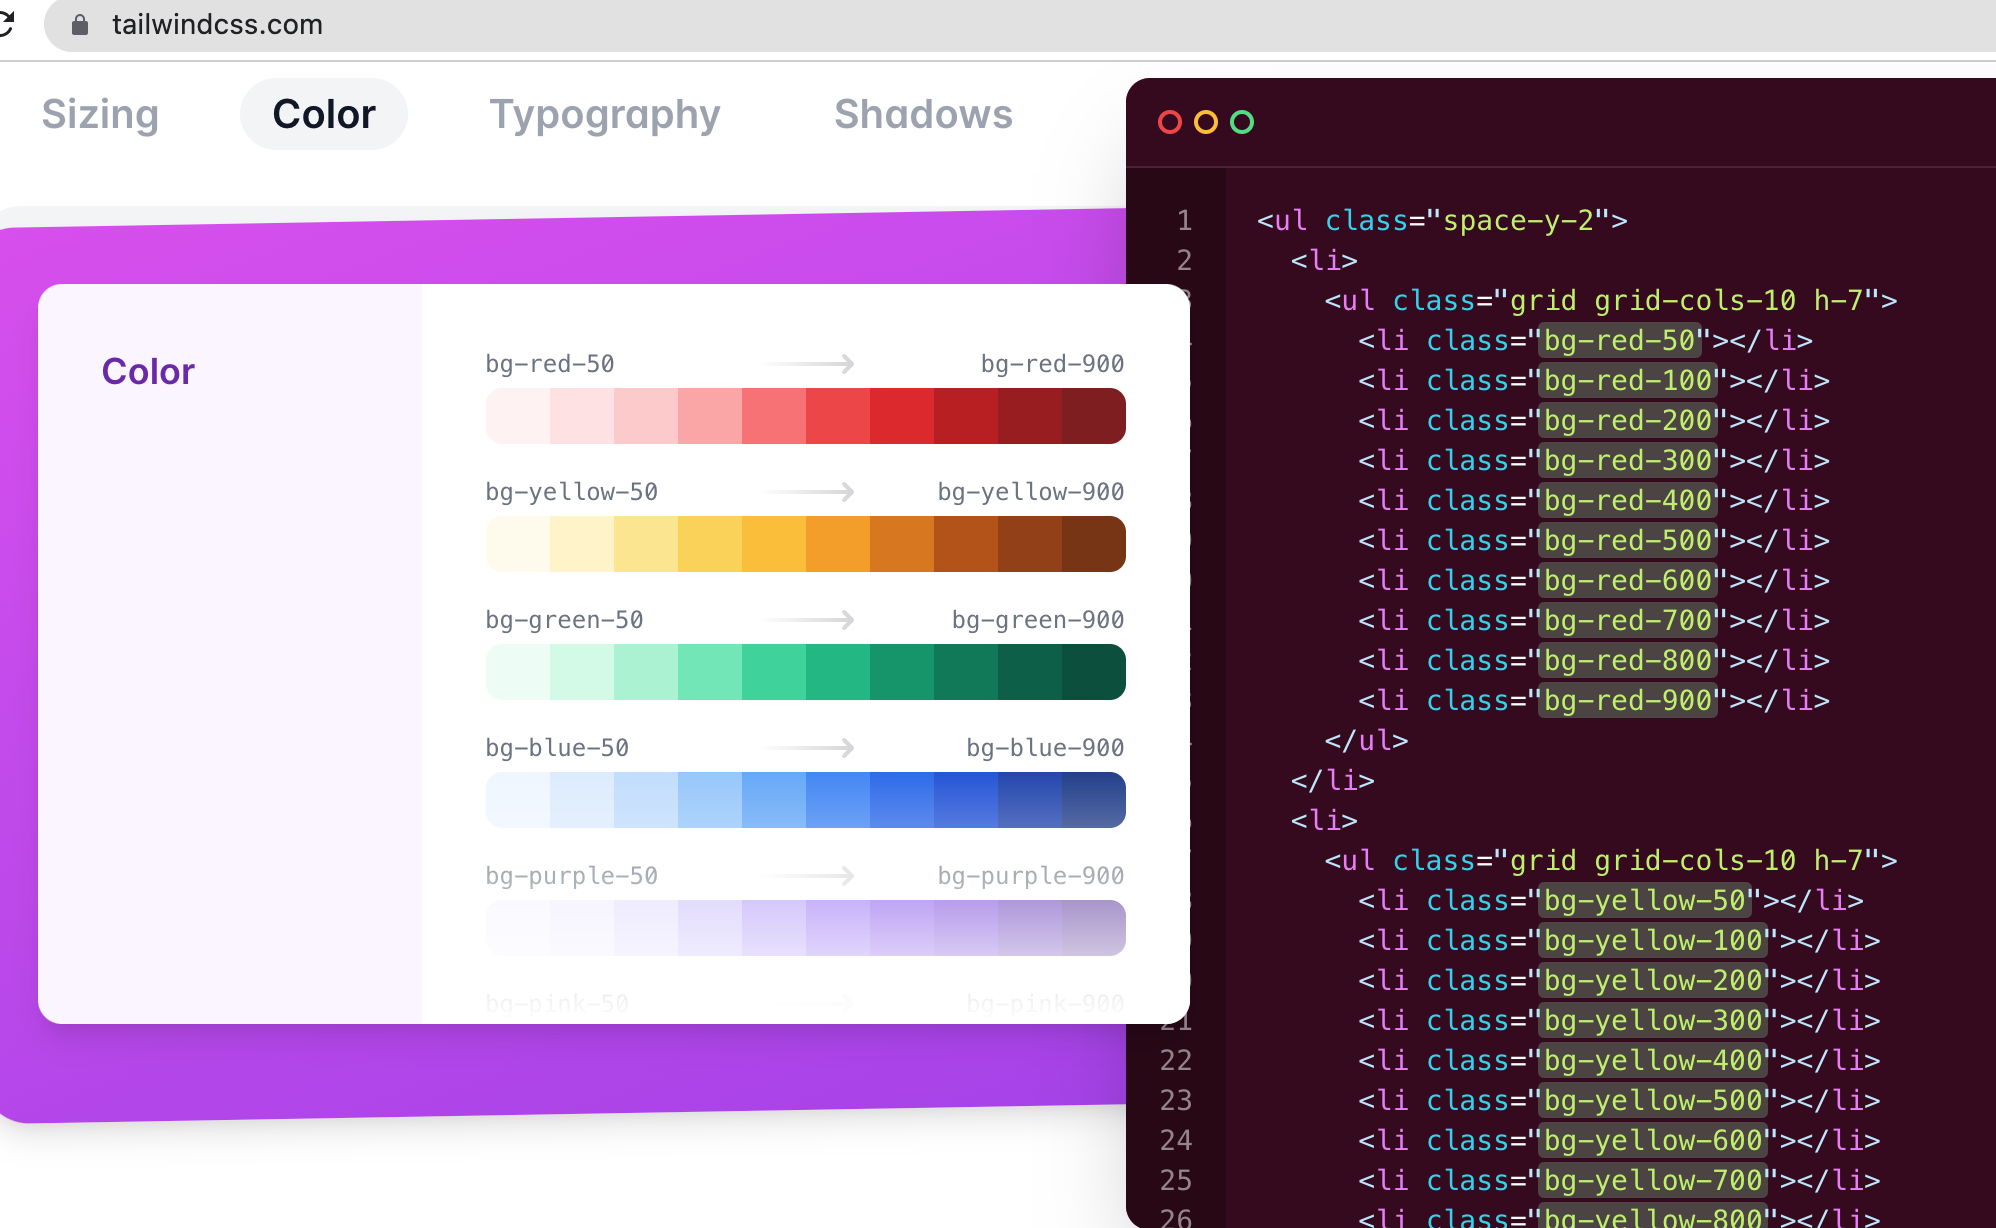The height and width of the screenshot is (1228, 1996).
Task: Click the lightest purple swatch bg-purple-50
Action: [518, 928]
